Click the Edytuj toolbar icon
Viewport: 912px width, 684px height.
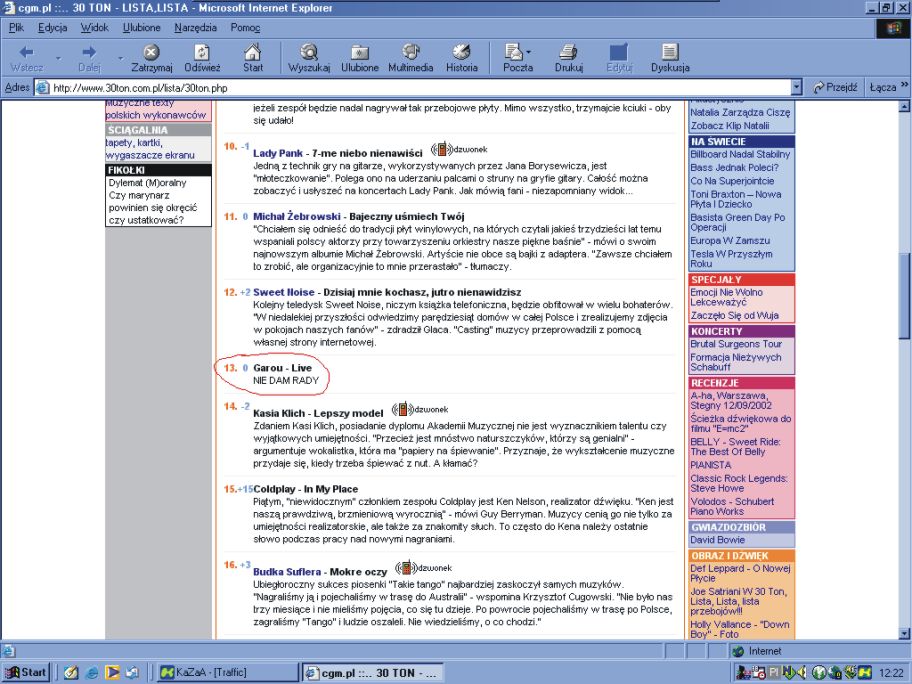[x=618, y=52]
